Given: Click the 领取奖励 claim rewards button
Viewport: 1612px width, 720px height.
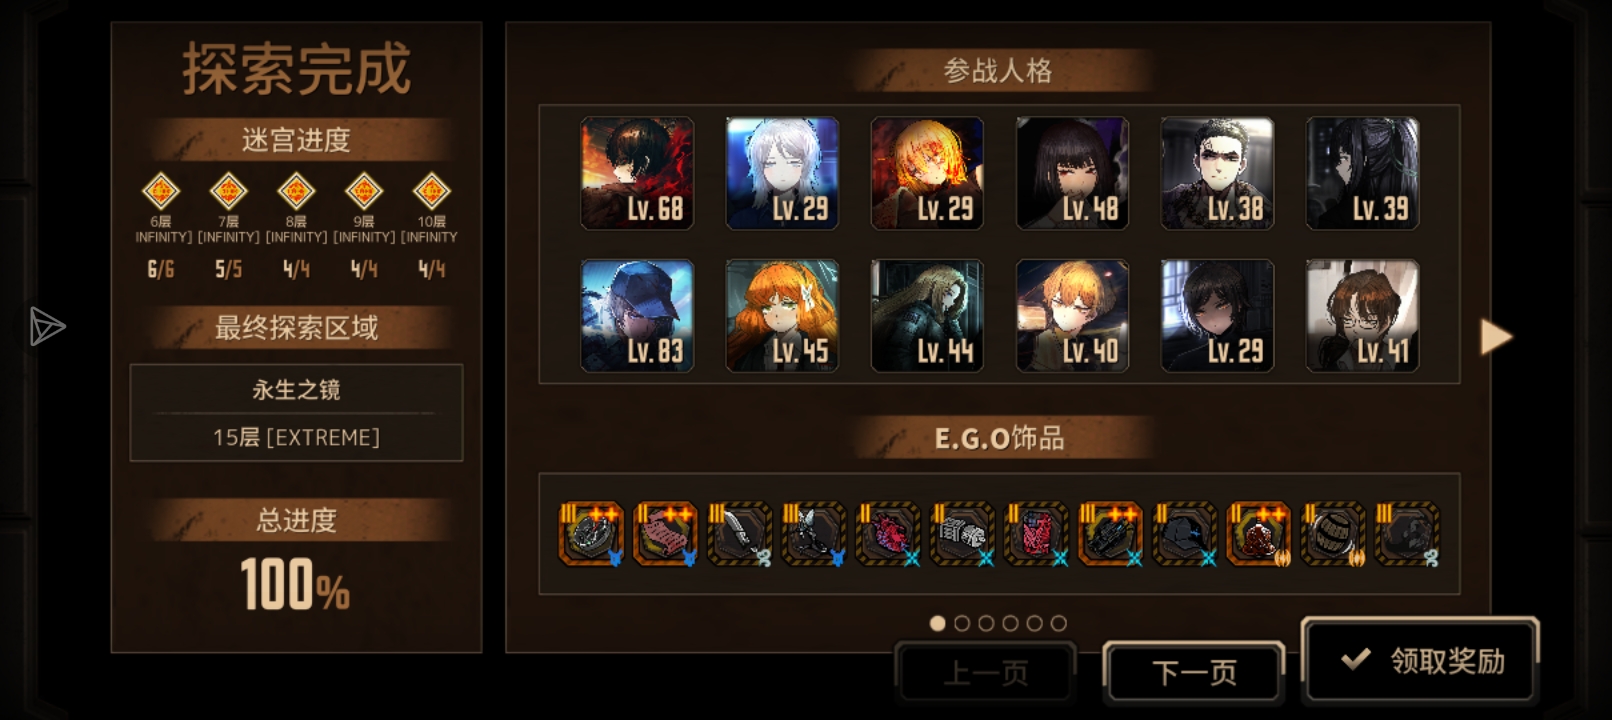Looking at the screenshot, I should pyautogui.click(x=1420, y=660).
